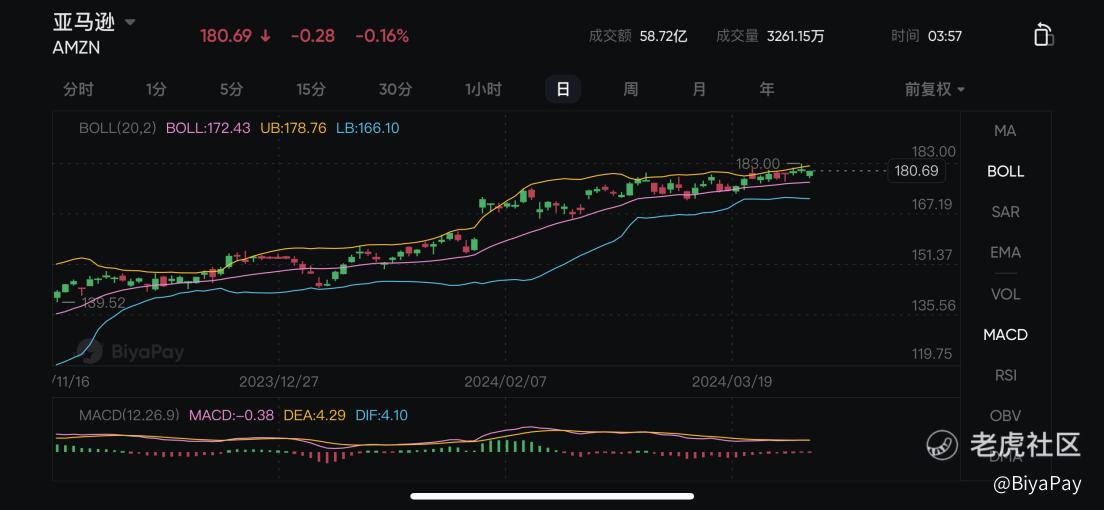The image size is (1104, 510).
Task: Click the 135.56 price axis label
Action: pyautogui.click(x=934, y=306)
